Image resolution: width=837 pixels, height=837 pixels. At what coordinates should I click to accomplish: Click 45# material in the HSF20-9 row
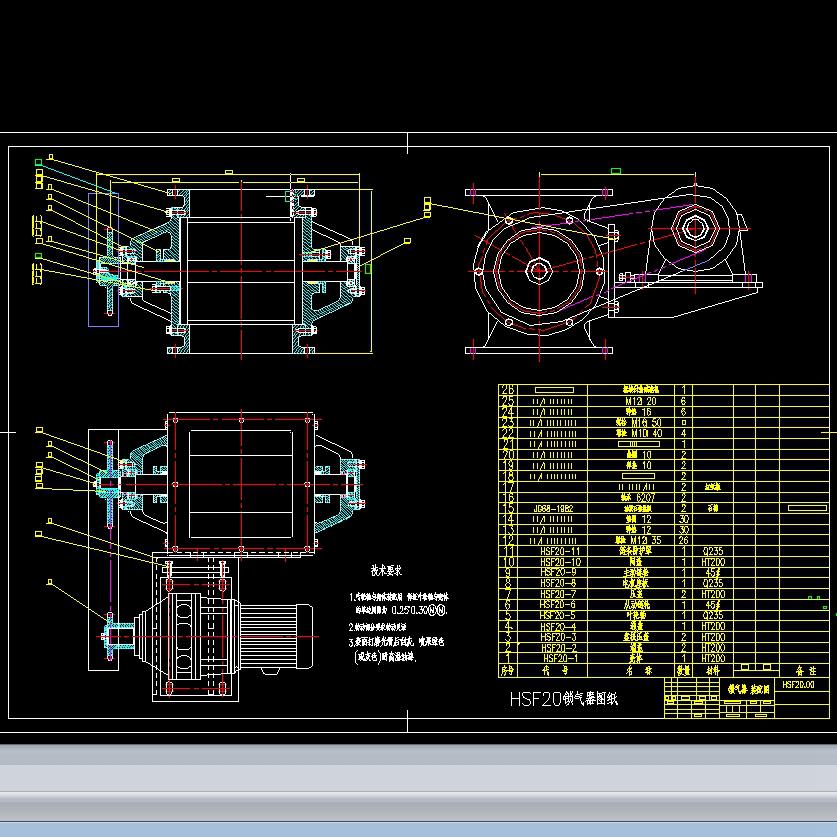click(713, 572)
